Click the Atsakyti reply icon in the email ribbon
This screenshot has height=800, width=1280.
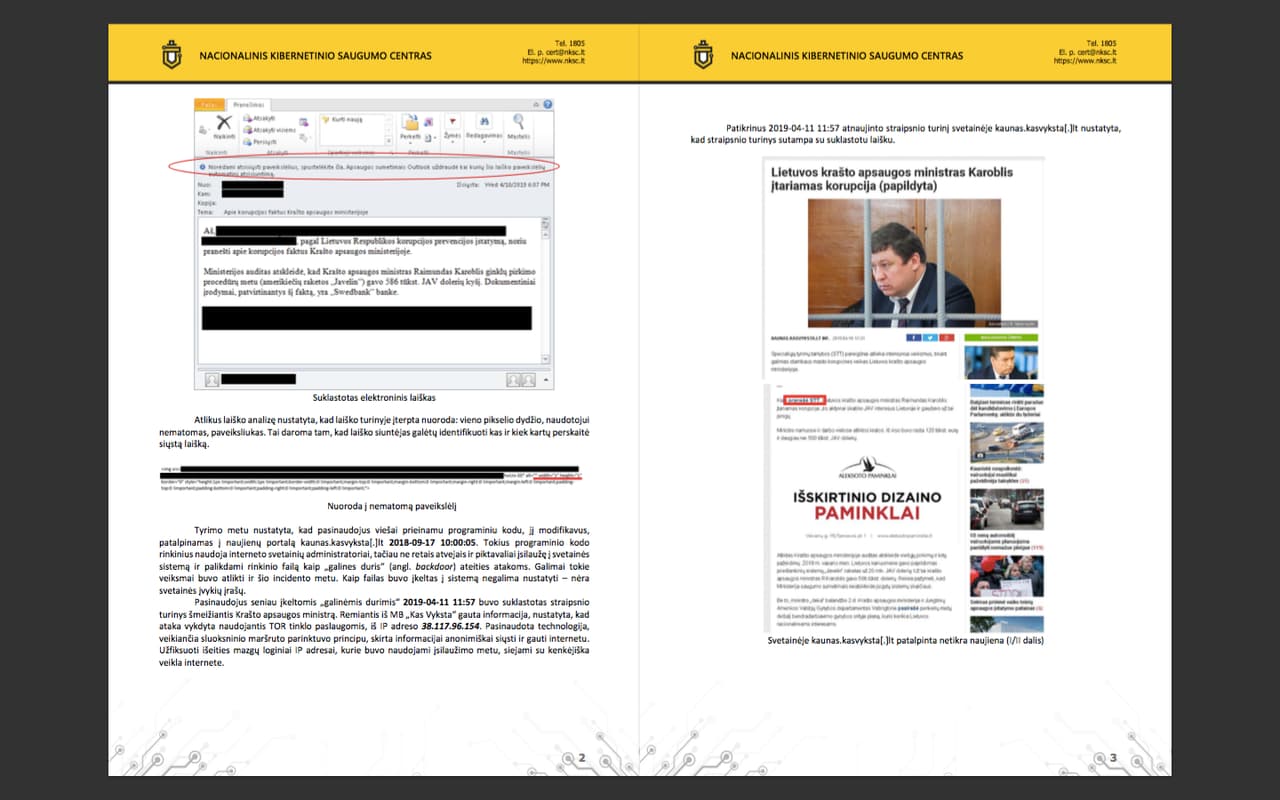[246, 118]
